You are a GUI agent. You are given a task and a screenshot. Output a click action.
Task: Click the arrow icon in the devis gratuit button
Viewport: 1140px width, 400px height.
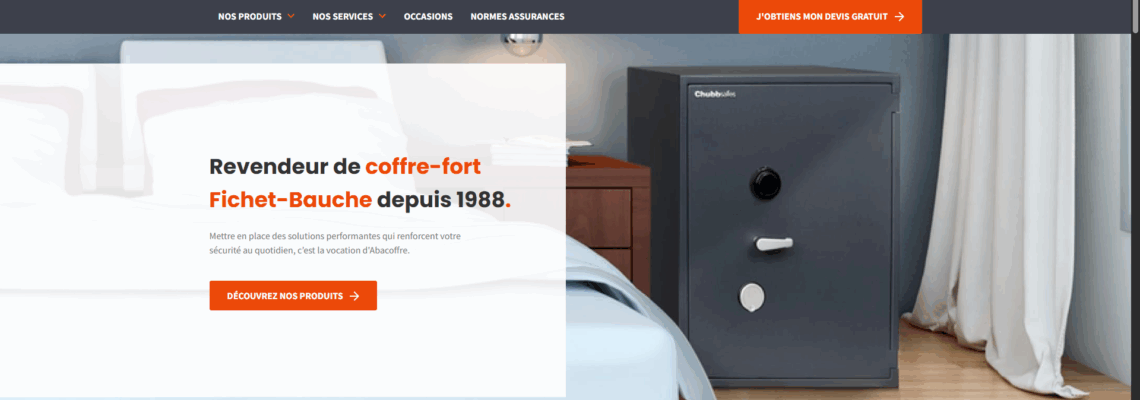tap(899, 16)
